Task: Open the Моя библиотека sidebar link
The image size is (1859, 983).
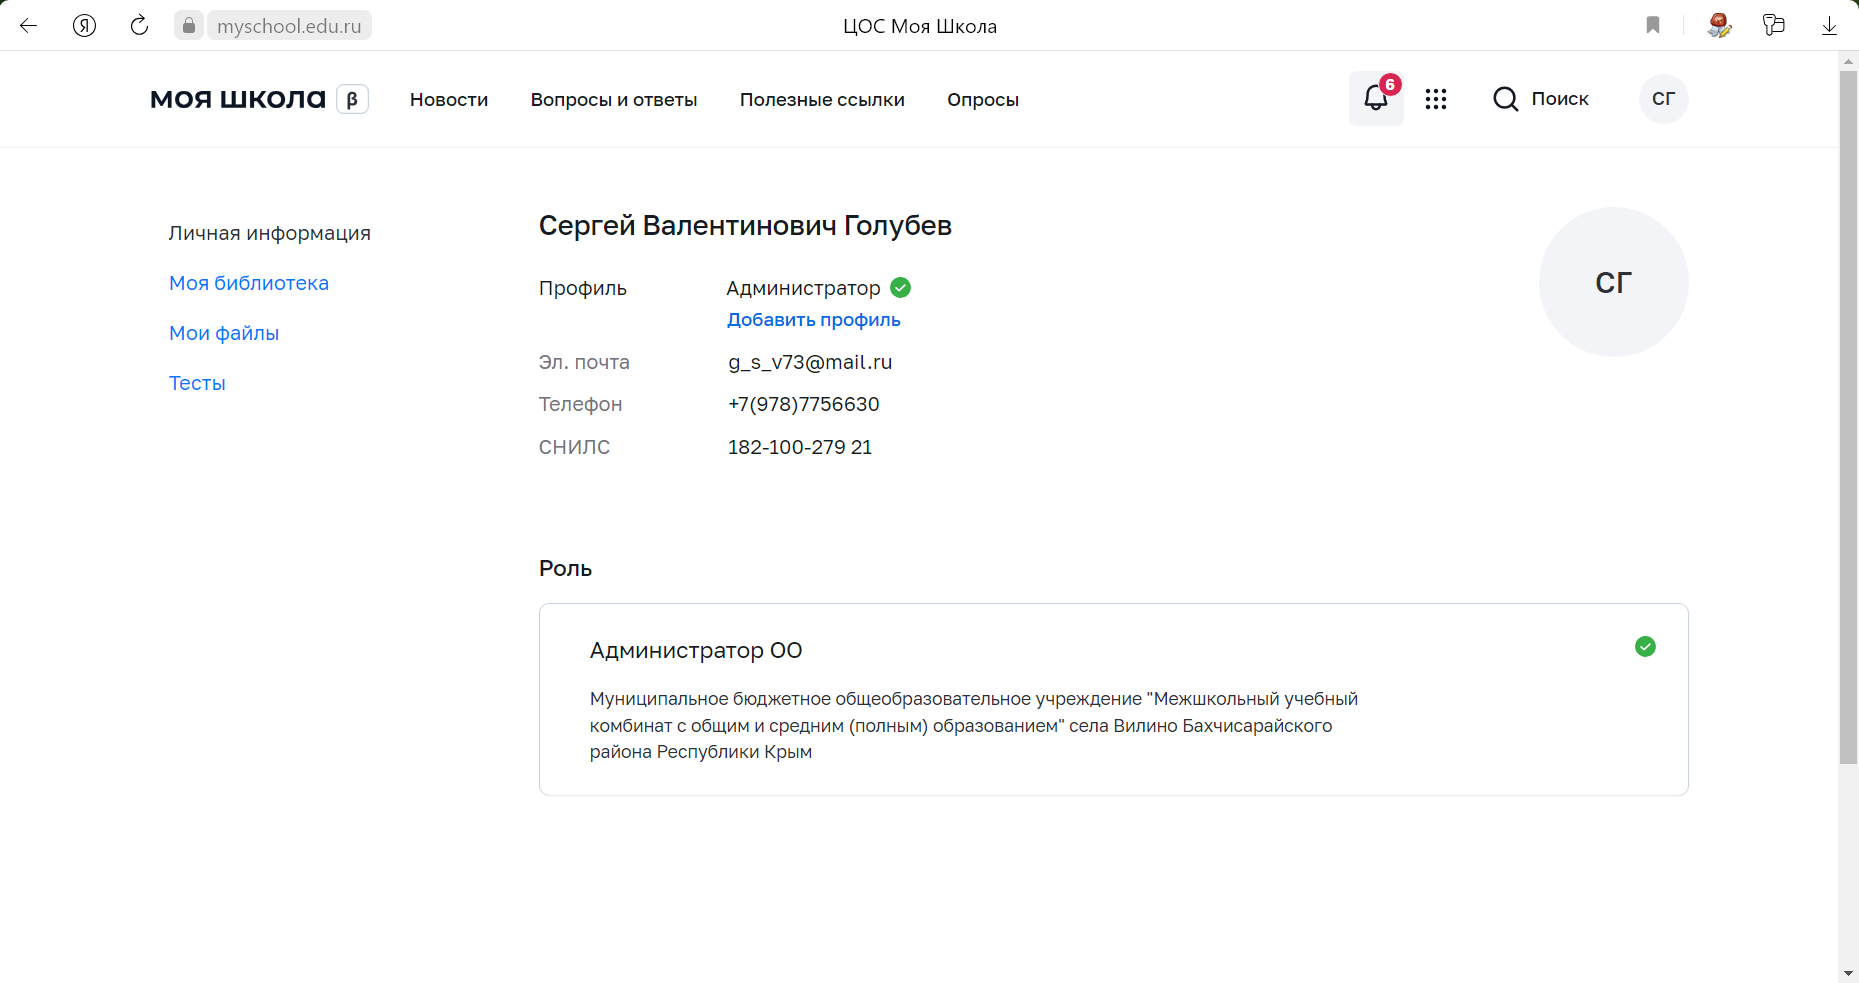Action: tap(249, 283)
